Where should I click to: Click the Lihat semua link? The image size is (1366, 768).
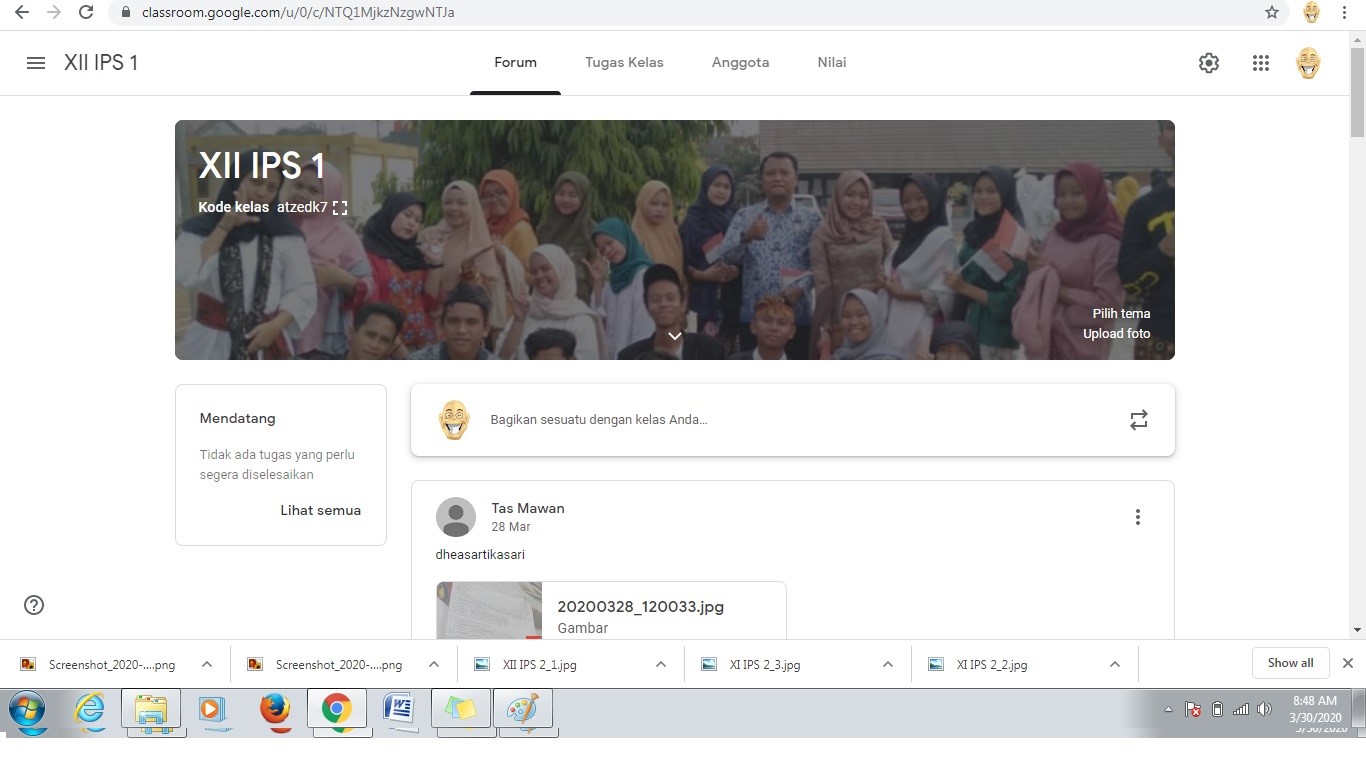pos(320,510)
